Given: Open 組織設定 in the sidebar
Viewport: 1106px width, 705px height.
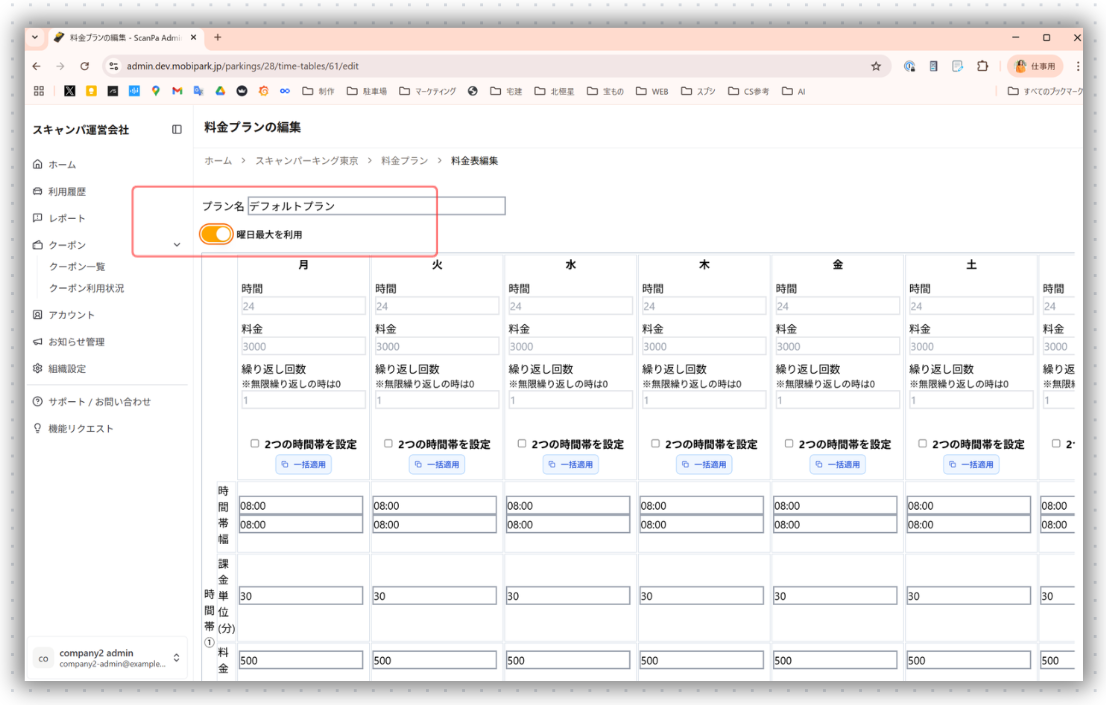Looking at the screenshot, I should (67, 369).
